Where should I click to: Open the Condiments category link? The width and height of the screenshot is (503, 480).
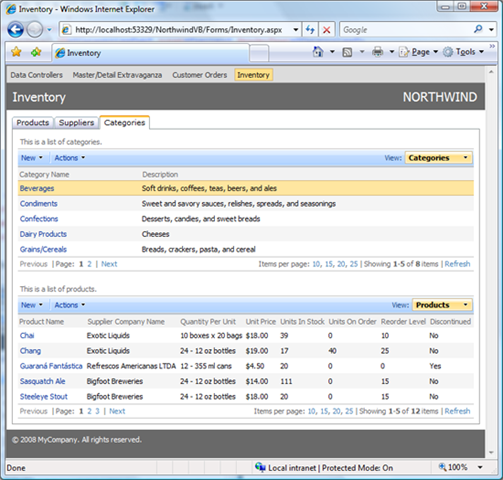tap(38, 204)
